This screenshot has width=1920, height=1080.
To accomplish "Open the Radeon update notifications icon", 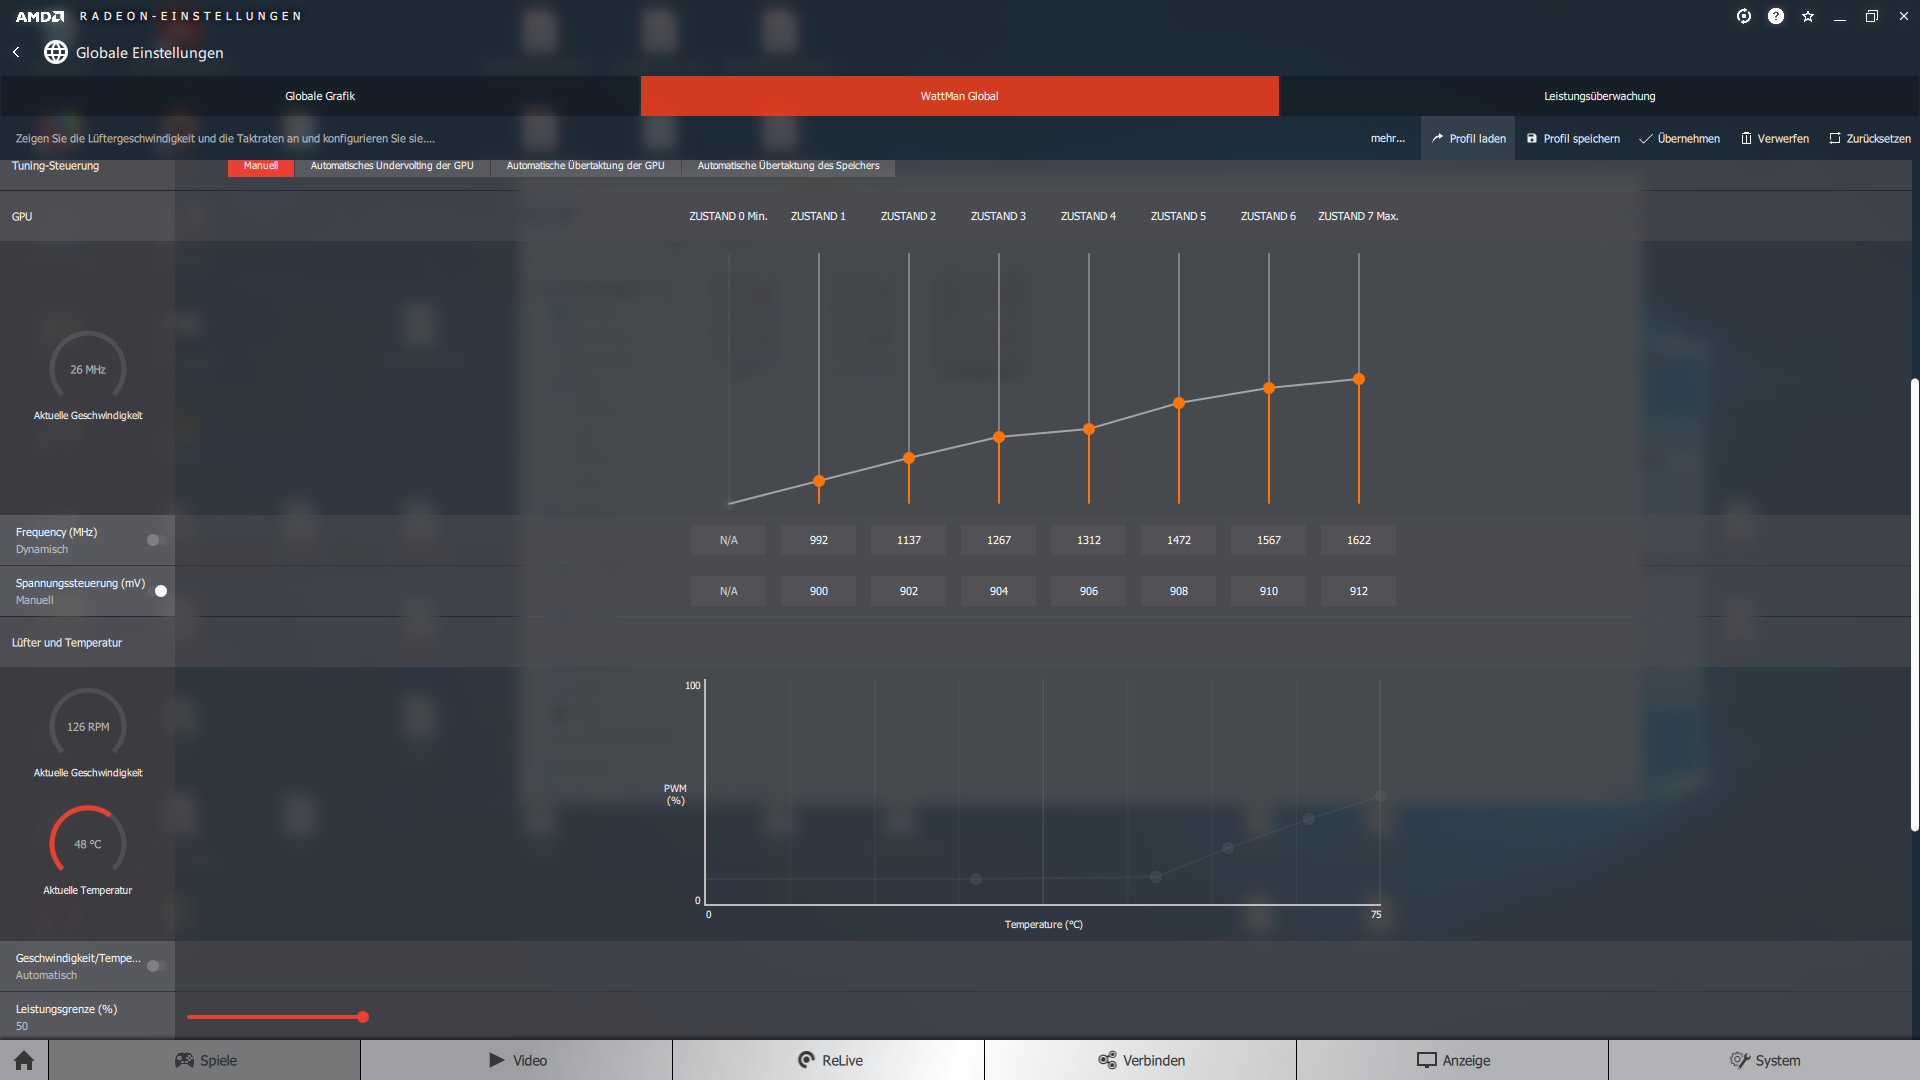I will 1744,16.
